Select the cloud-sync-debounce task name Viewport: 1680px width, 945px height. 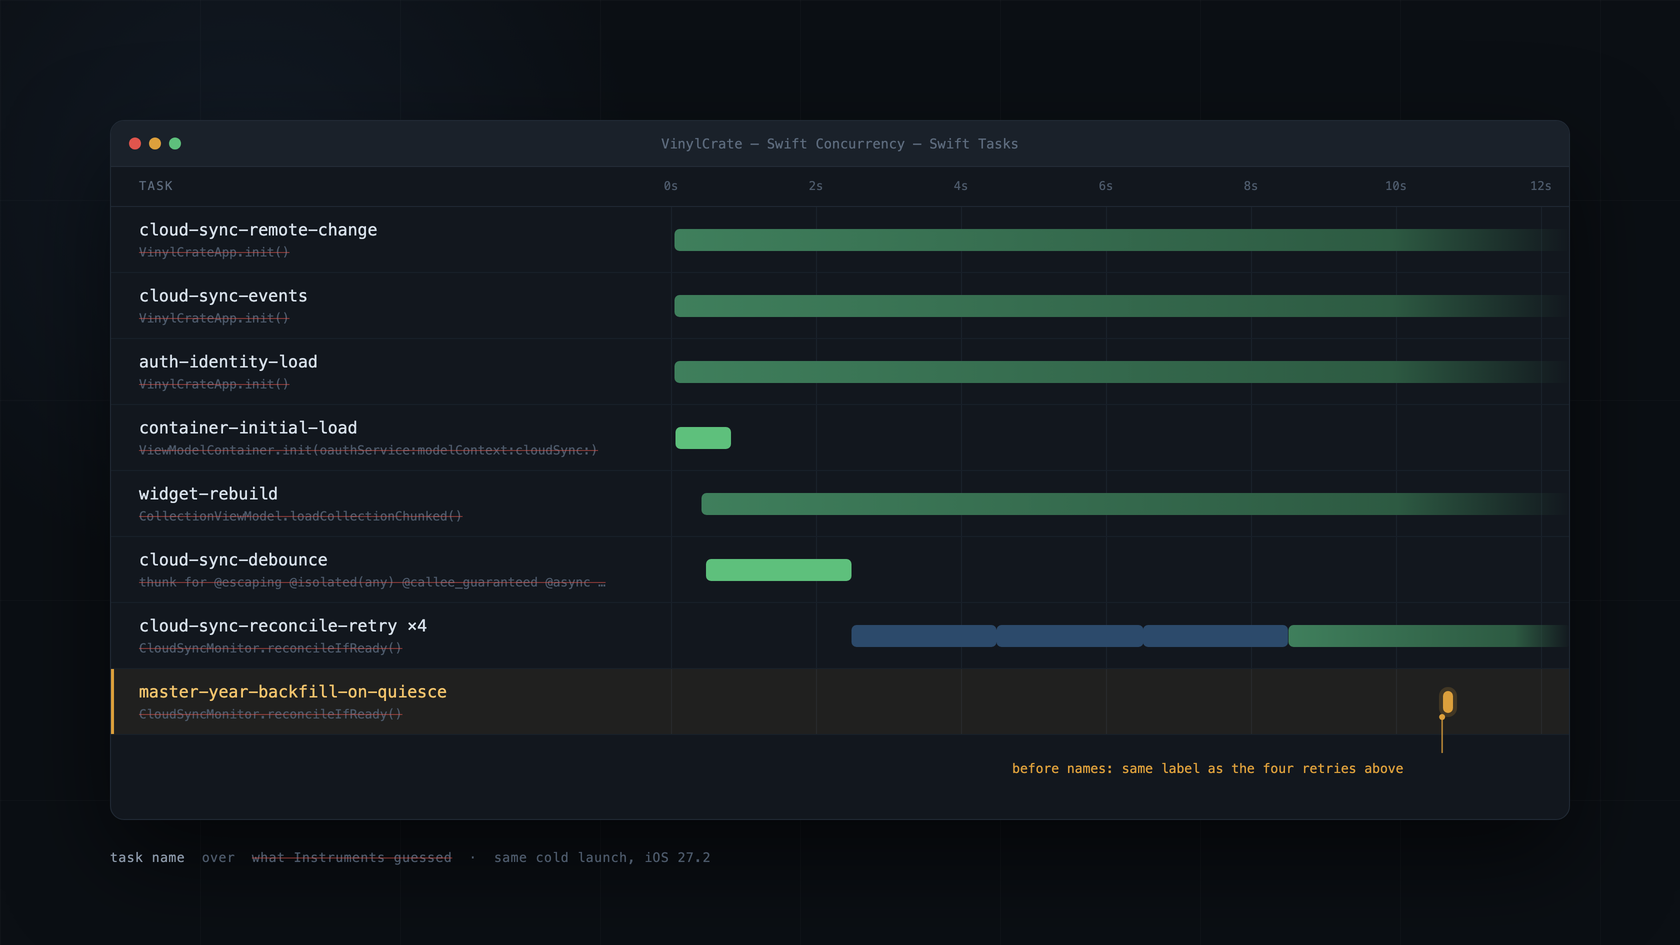tap(233, 560)
